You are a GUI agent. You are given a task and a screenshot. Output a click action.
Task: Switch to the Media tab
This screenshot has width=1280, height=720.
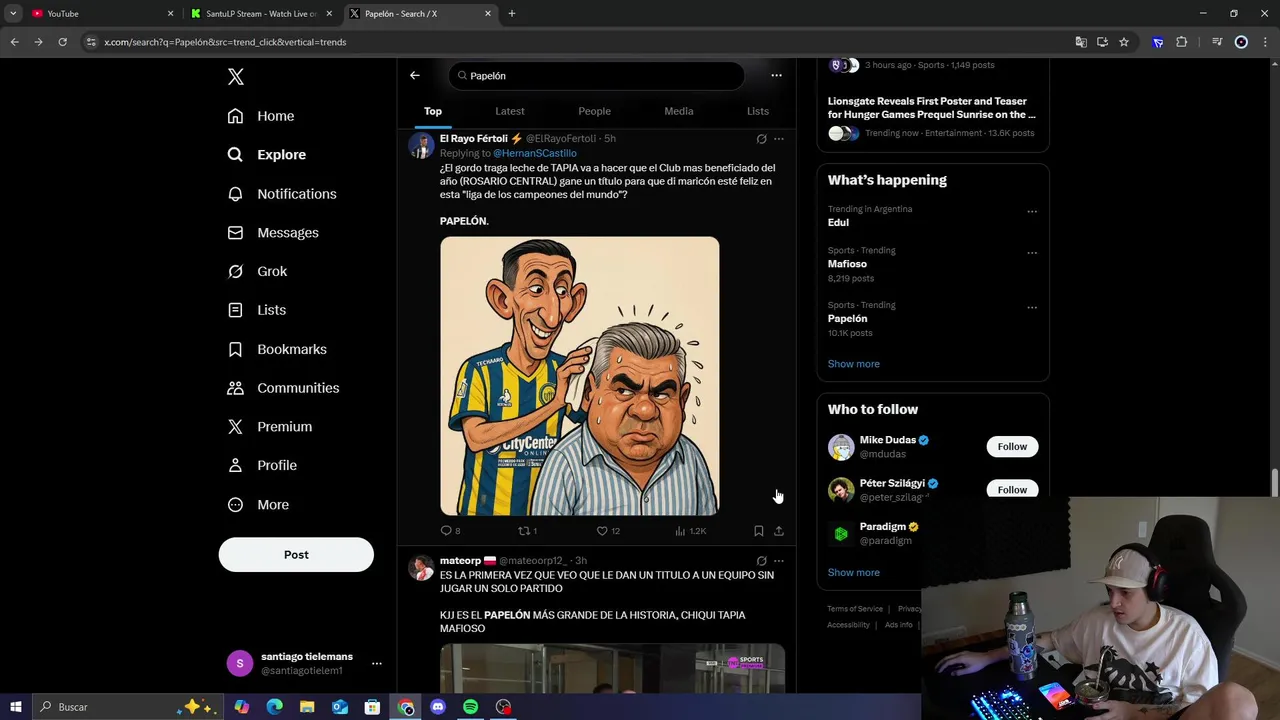[679, 111]
